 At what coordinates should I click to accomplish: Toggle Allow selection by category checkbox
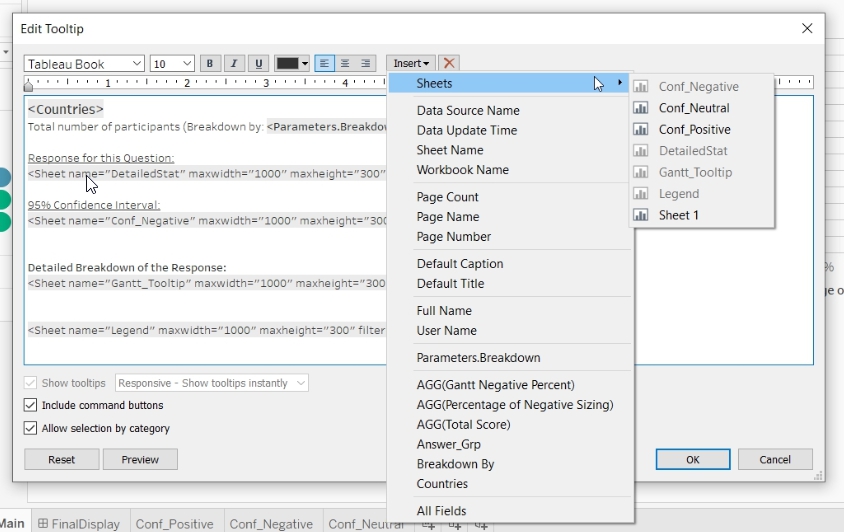pyautogui.click(x=31, y=429)
